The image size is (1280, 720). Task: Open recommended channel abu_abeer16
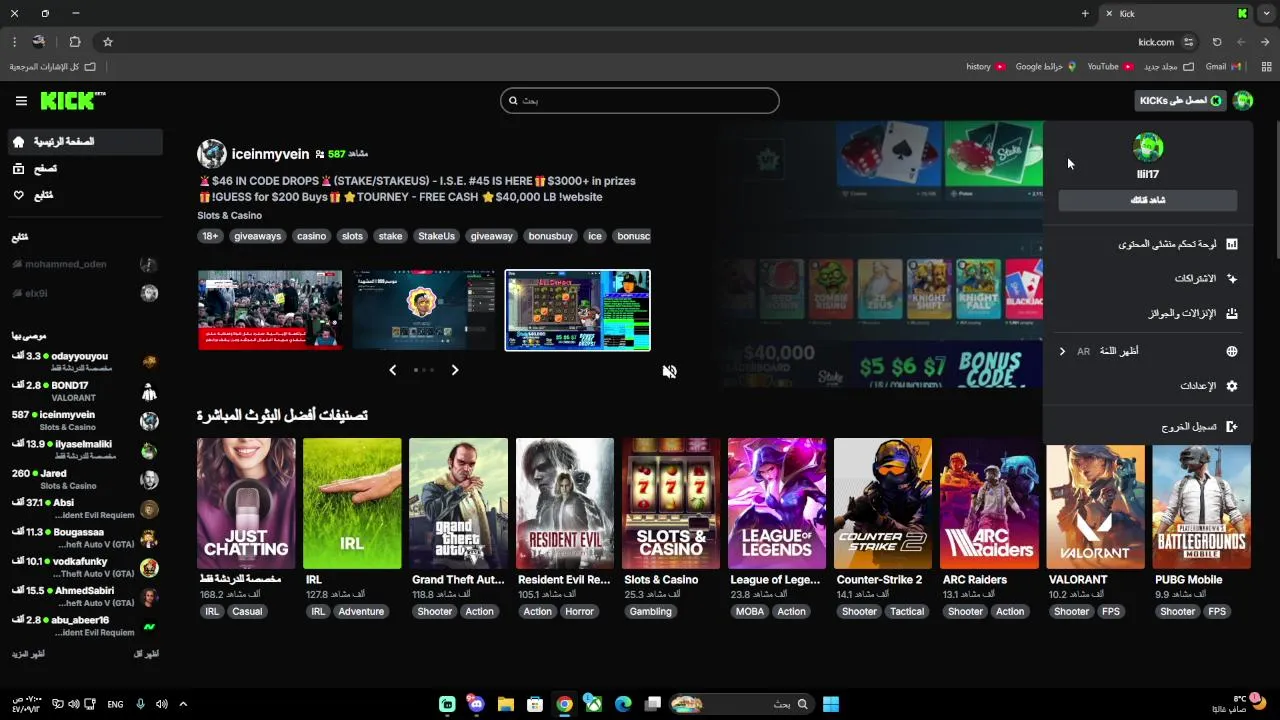click(x=84, y=626)
